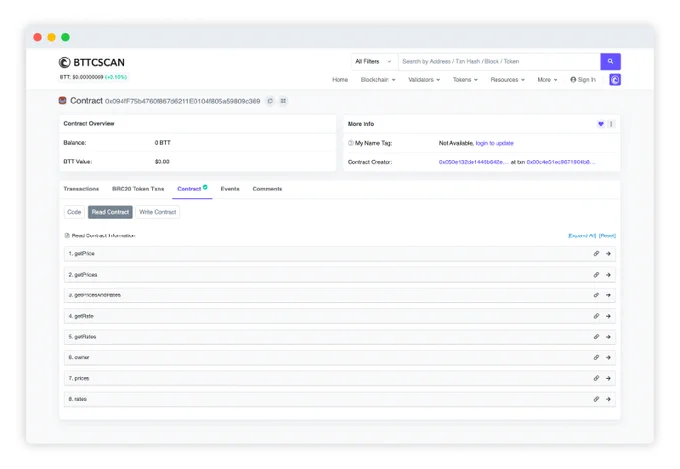
Task: Click the My Name Tag help icon
Action: (350, 143)
